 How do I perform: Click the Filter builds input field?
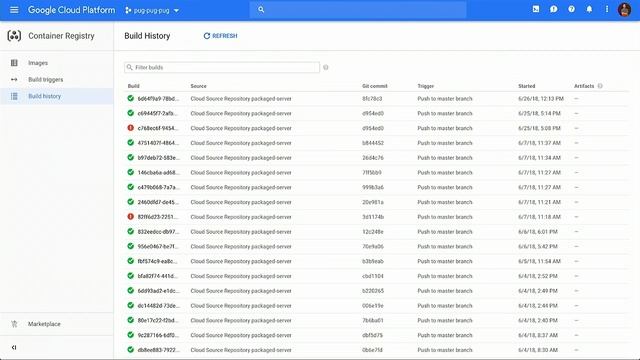click(x=222, y=67)
